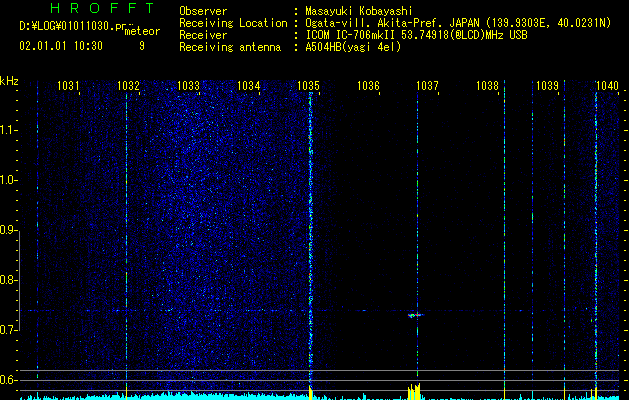Screen dimensions: 629x400
Task: Click frequency axis label 0.7
Action: (8, 330)
